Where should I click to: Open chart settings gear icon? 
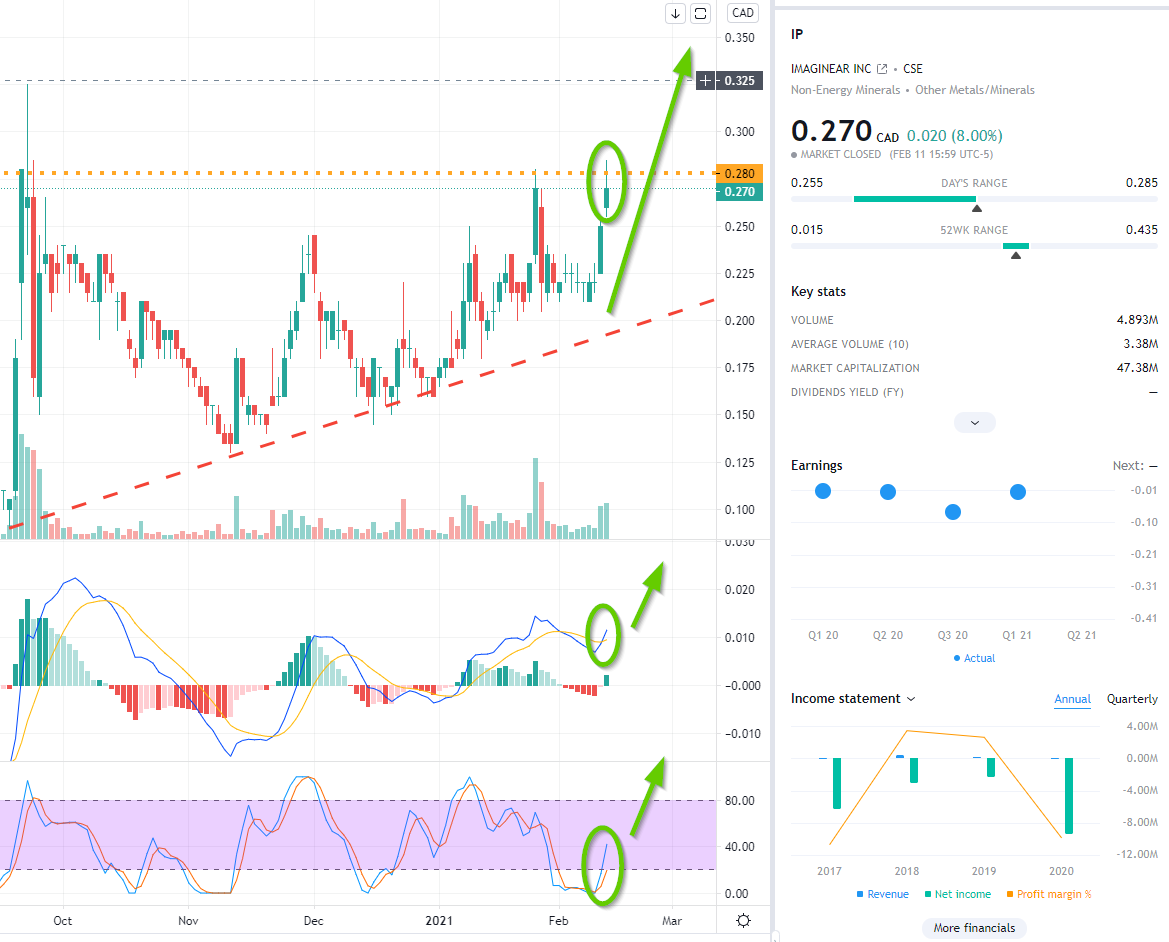pyautogui.click(x=743, y=921)
